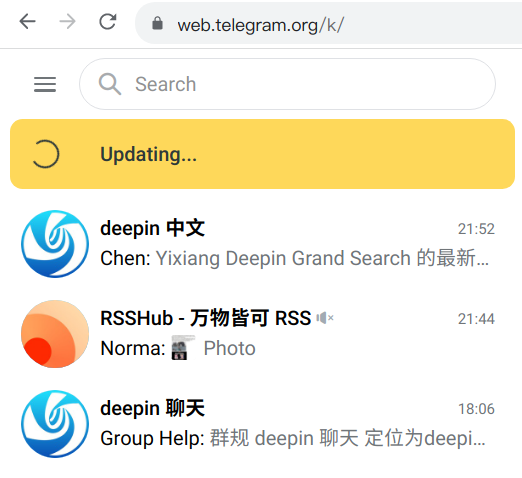Select the web.telegram.org/k/ address bar

tap(328, 23)
